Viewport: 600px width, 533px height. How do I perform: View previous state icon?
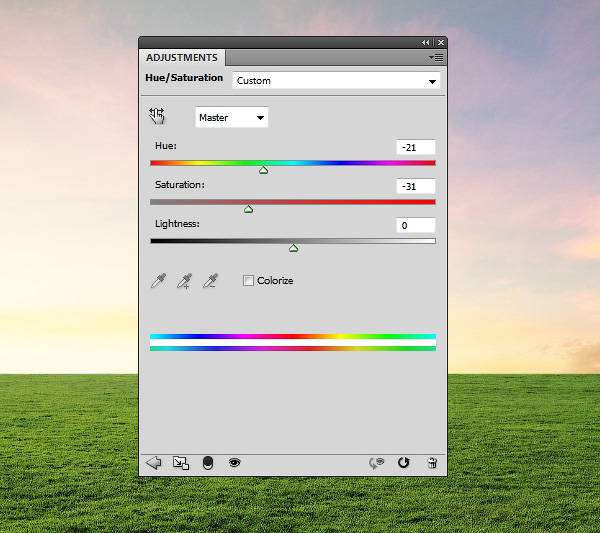pos(377,463)
